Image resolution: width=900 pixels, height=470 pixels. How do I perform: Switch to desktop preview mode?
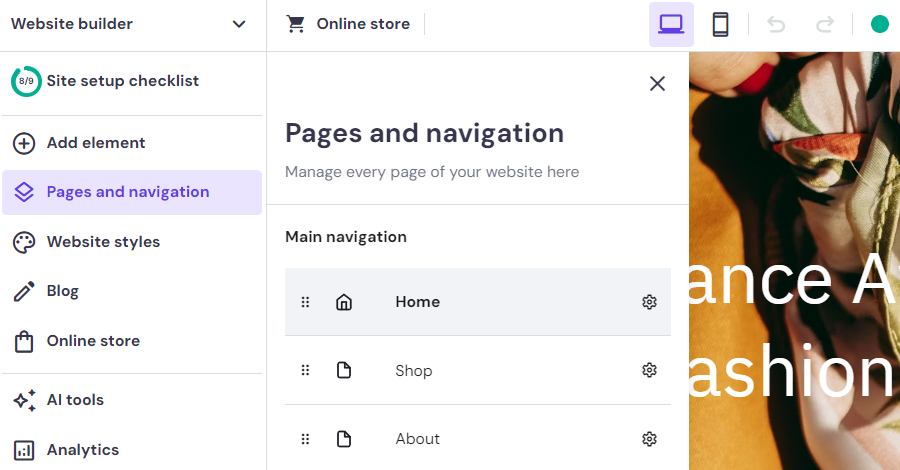pyautogui.click(x=671, y=25)
